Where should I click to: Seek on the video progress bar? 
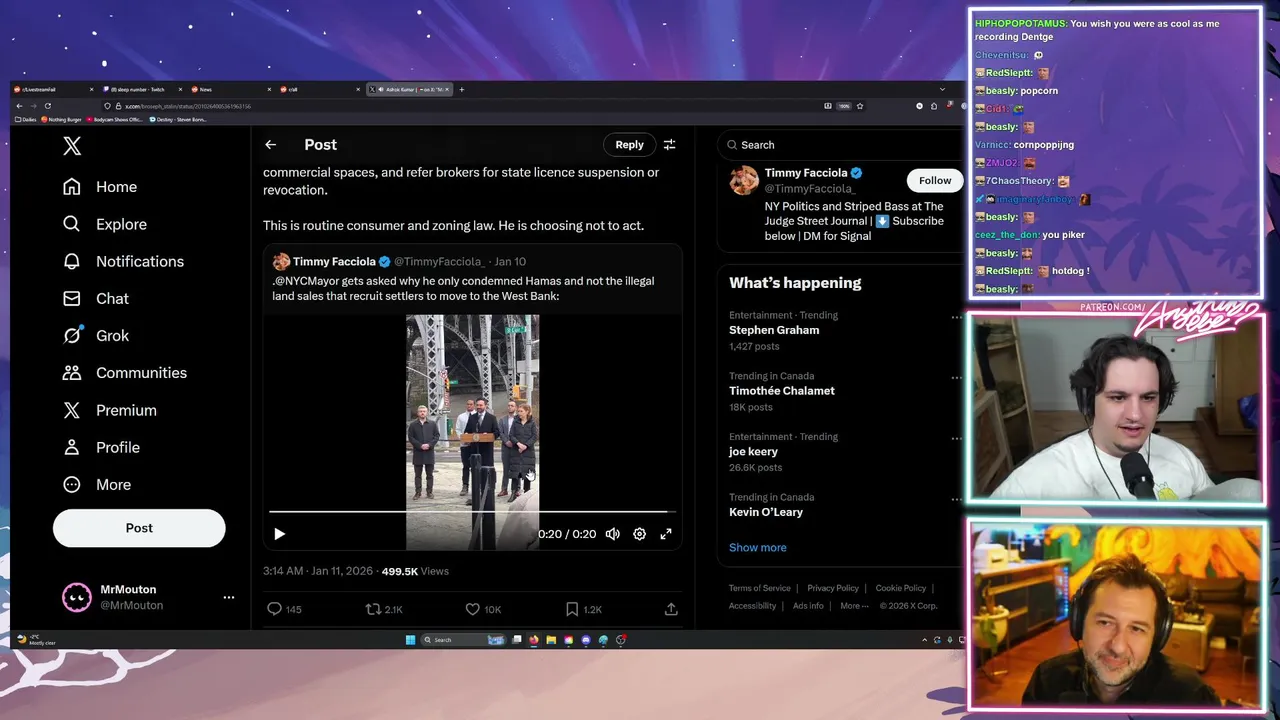472,512
